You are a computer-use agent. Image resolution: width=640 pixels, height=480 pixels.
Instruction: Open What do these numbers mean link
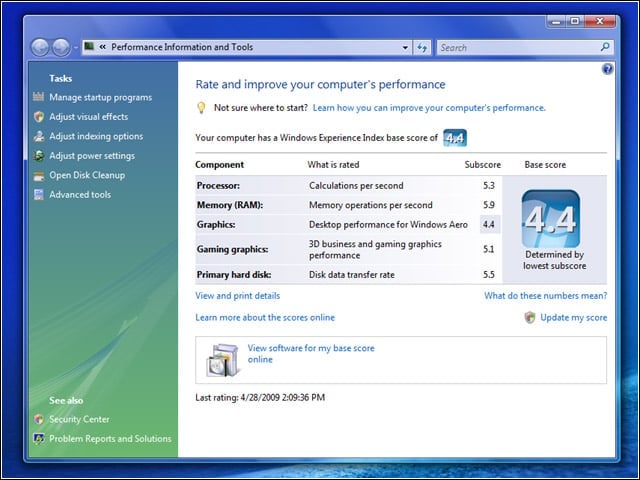pos(545,296)
